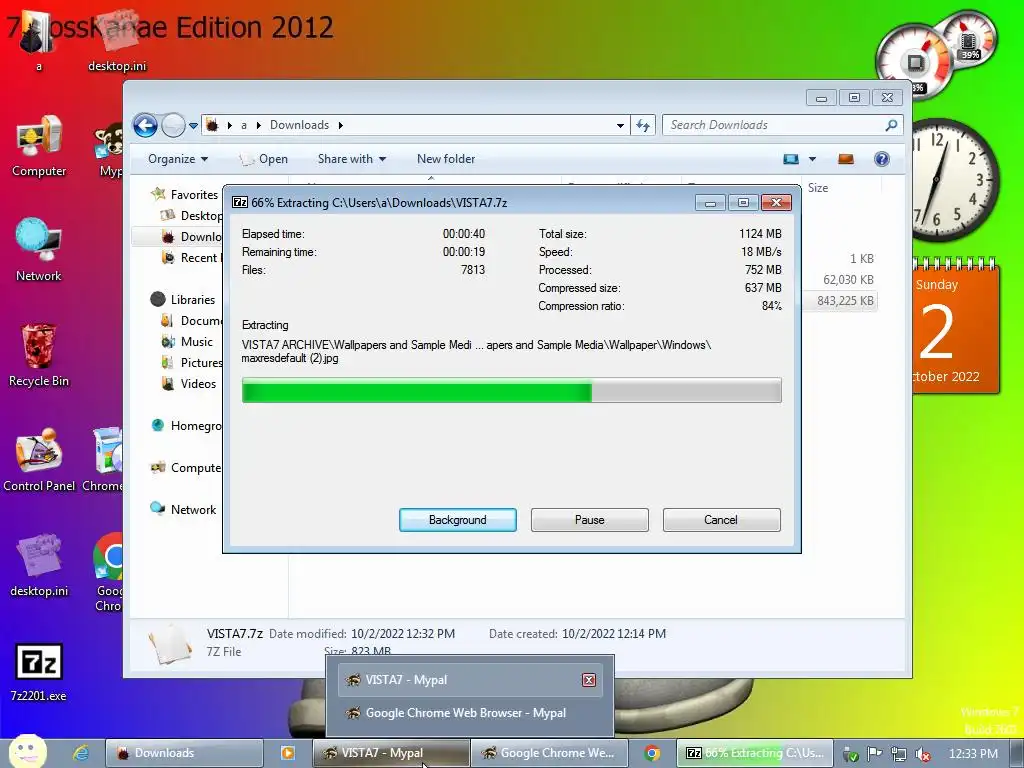Viewport: 1024px width, 768px height.
Task: Click VISTA7 - Mypal taskbar button
Action: click(391, 753)
